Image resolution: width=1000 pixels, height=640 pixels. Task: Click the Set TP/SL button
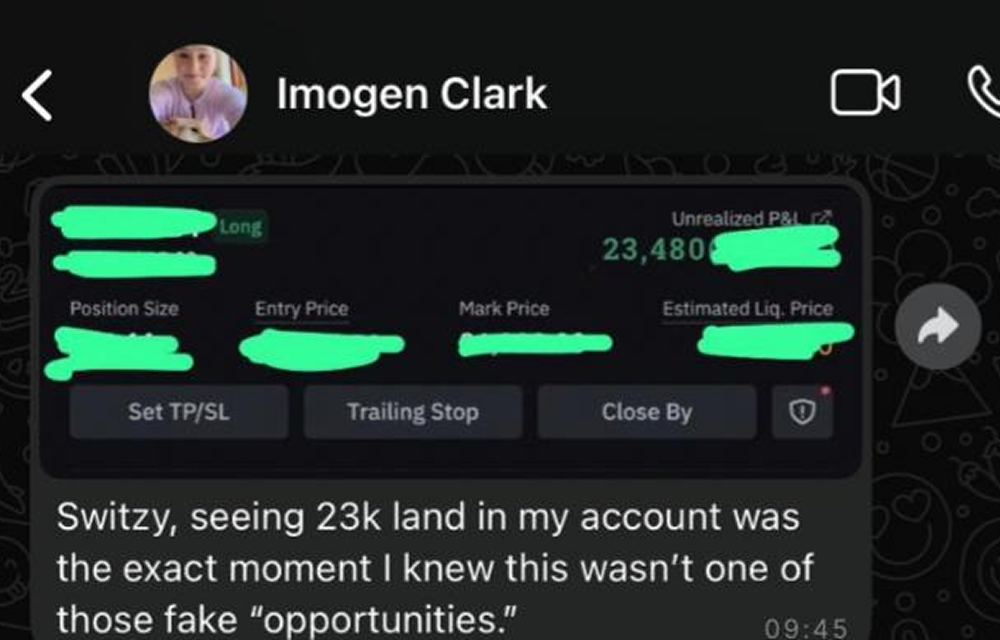click(179, 412)
